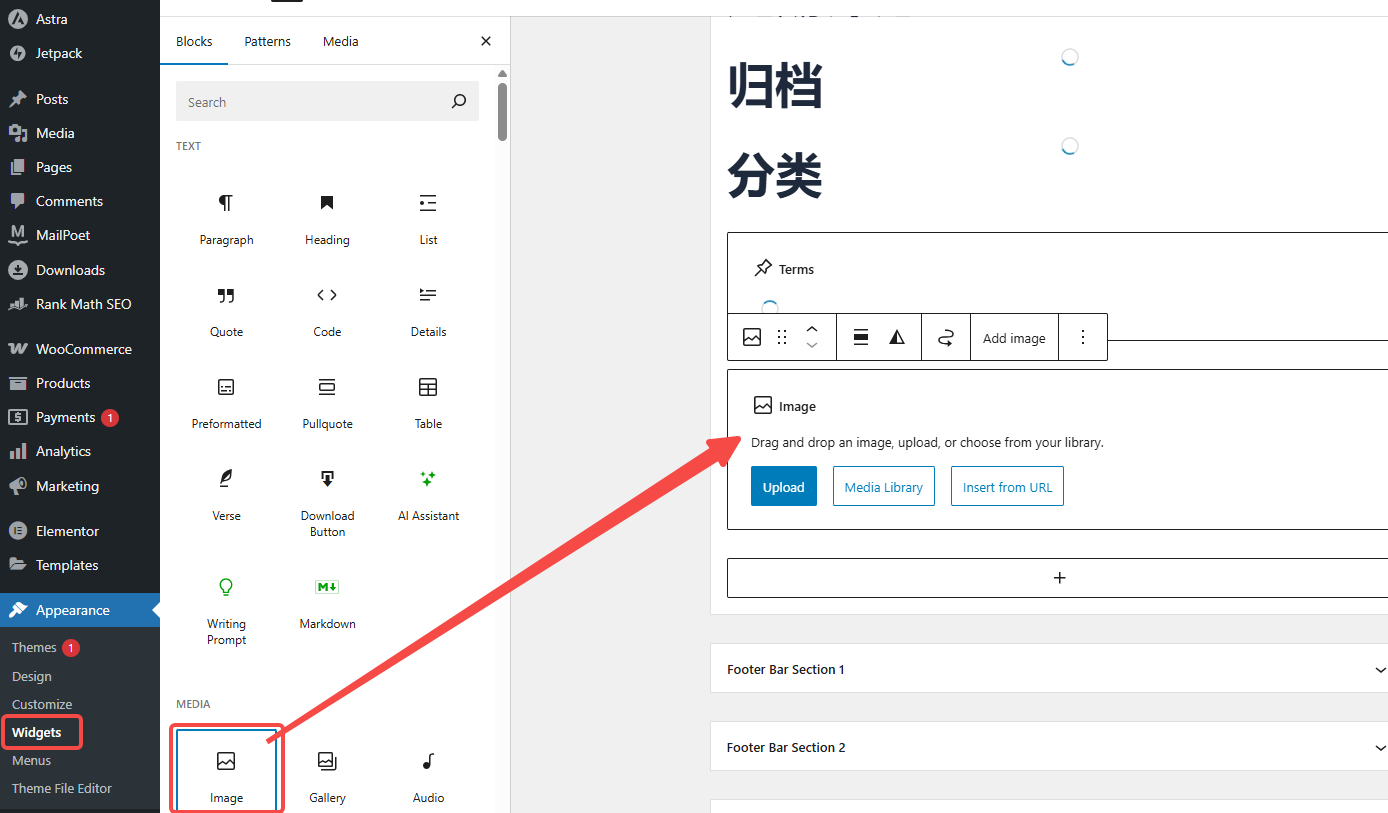
Task: Choose Insert from URL for the image
Action: (x=1007, y=486)
